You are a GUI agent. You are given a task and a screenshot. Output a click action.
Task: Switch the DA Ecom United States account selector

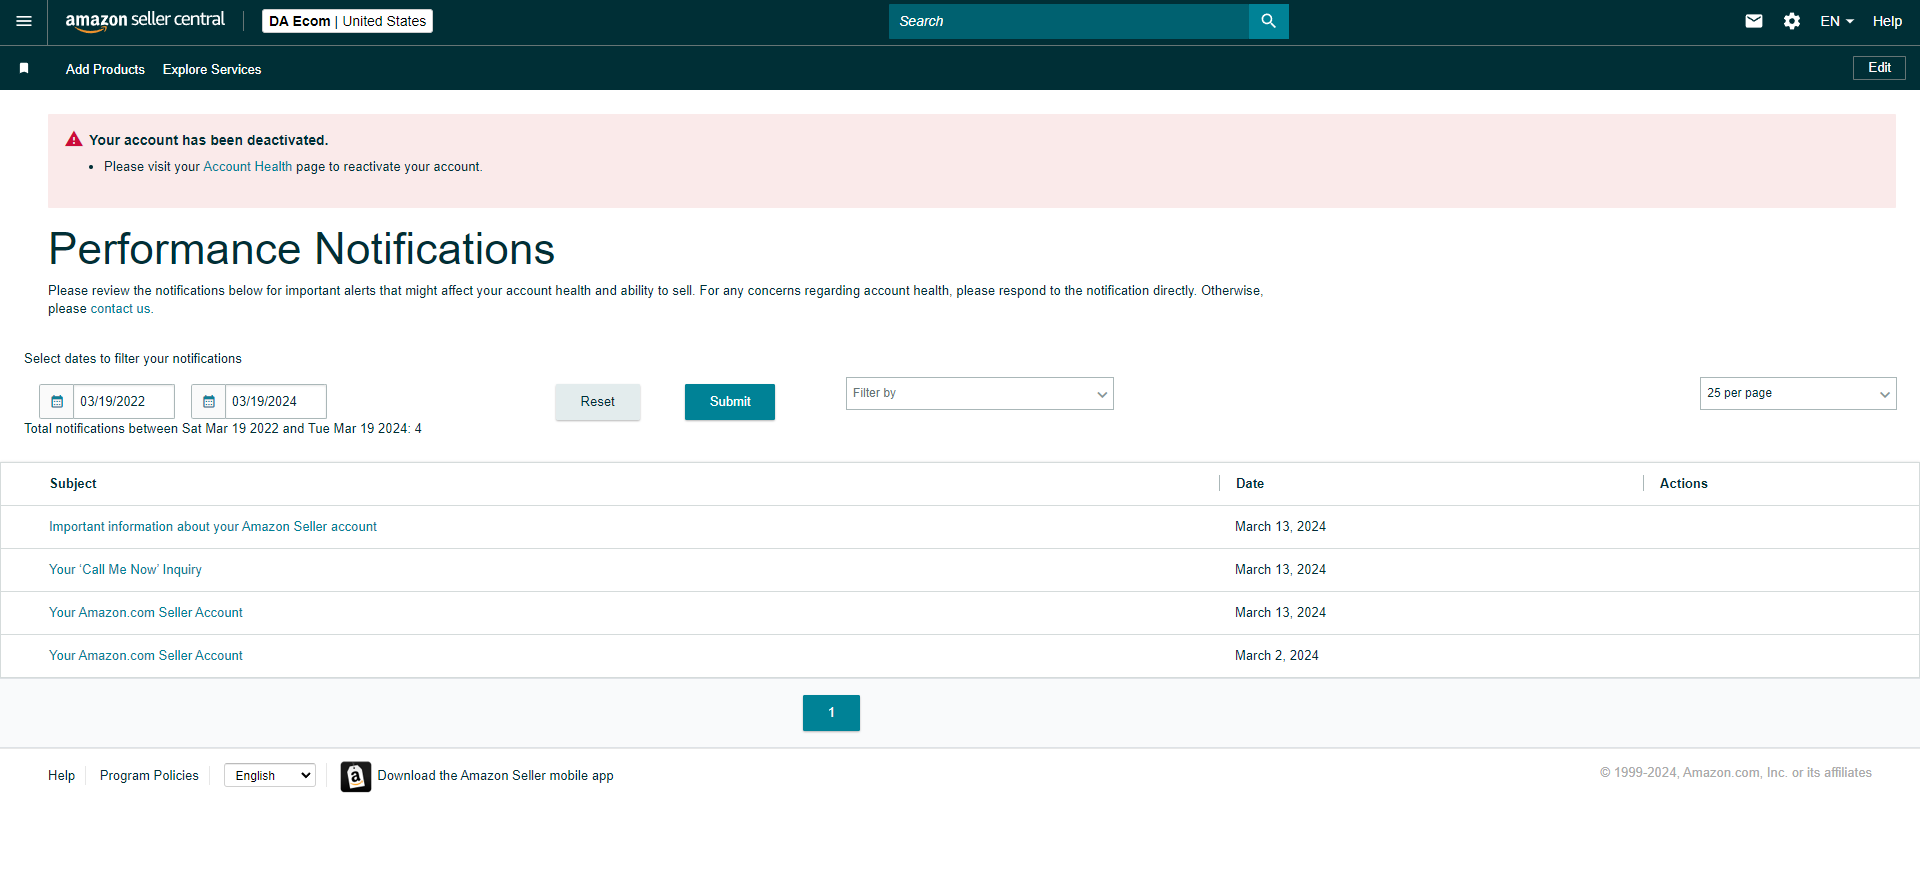[x=347, y=21]
